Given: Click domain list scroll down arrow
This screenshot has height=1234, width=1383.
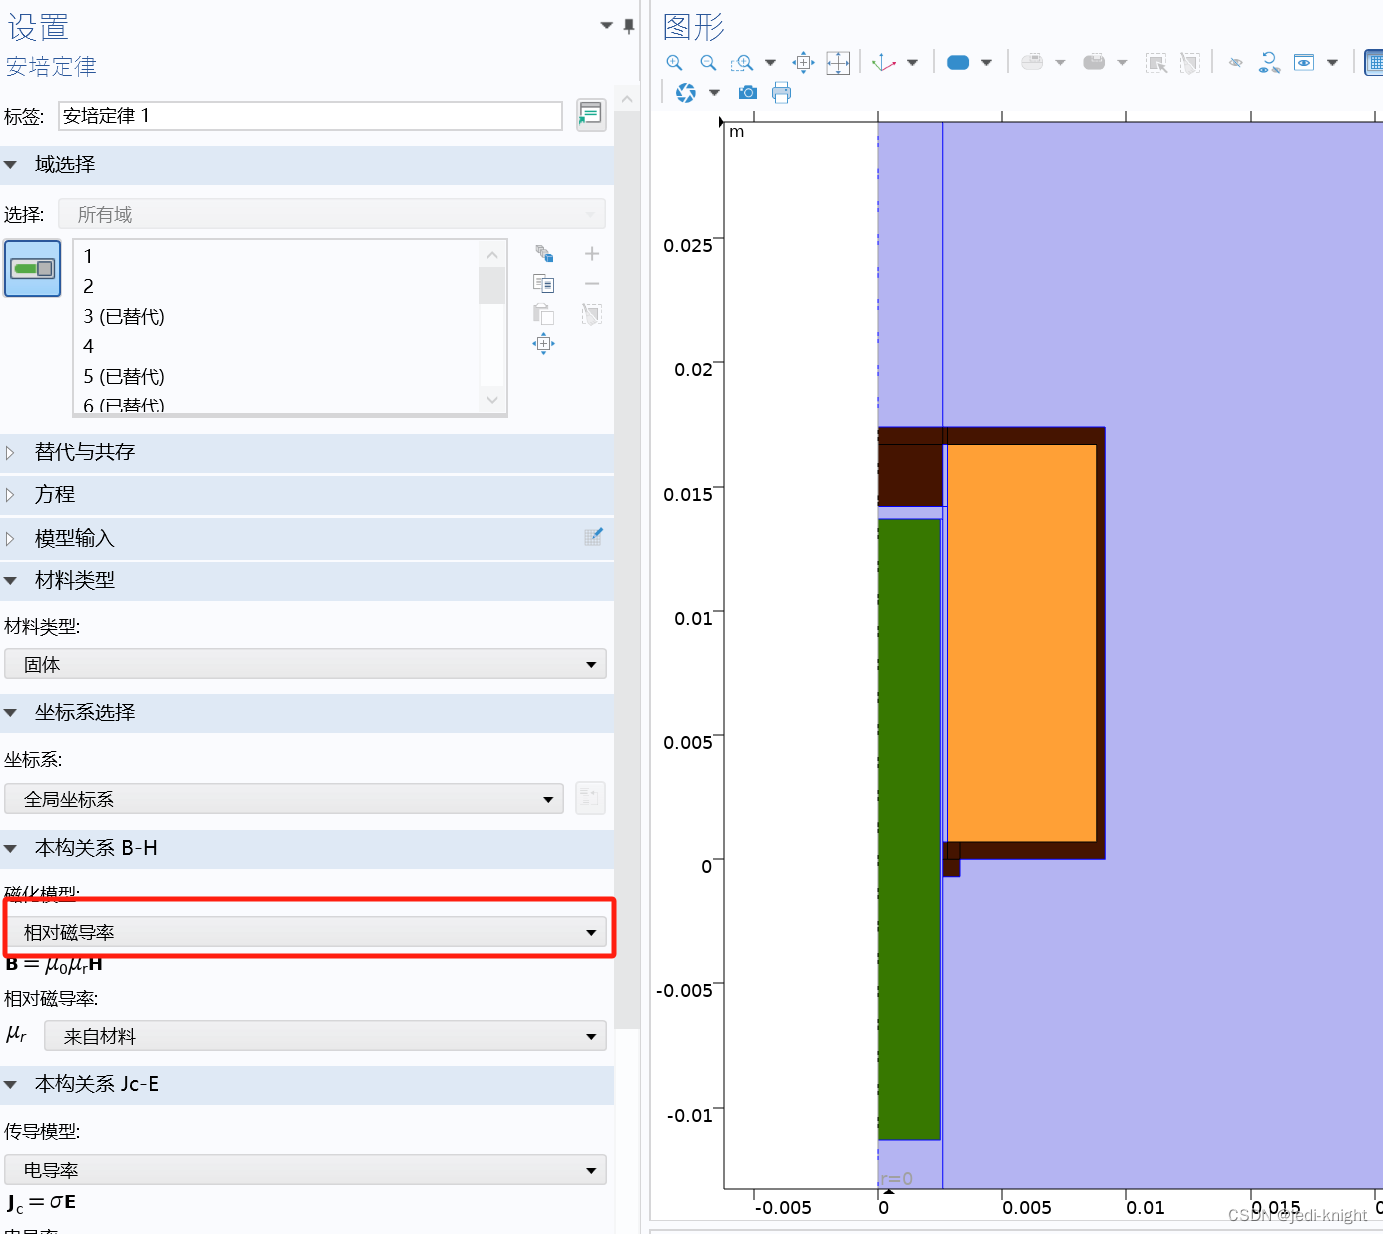Looking at the screenshot, I should [492, 399].
